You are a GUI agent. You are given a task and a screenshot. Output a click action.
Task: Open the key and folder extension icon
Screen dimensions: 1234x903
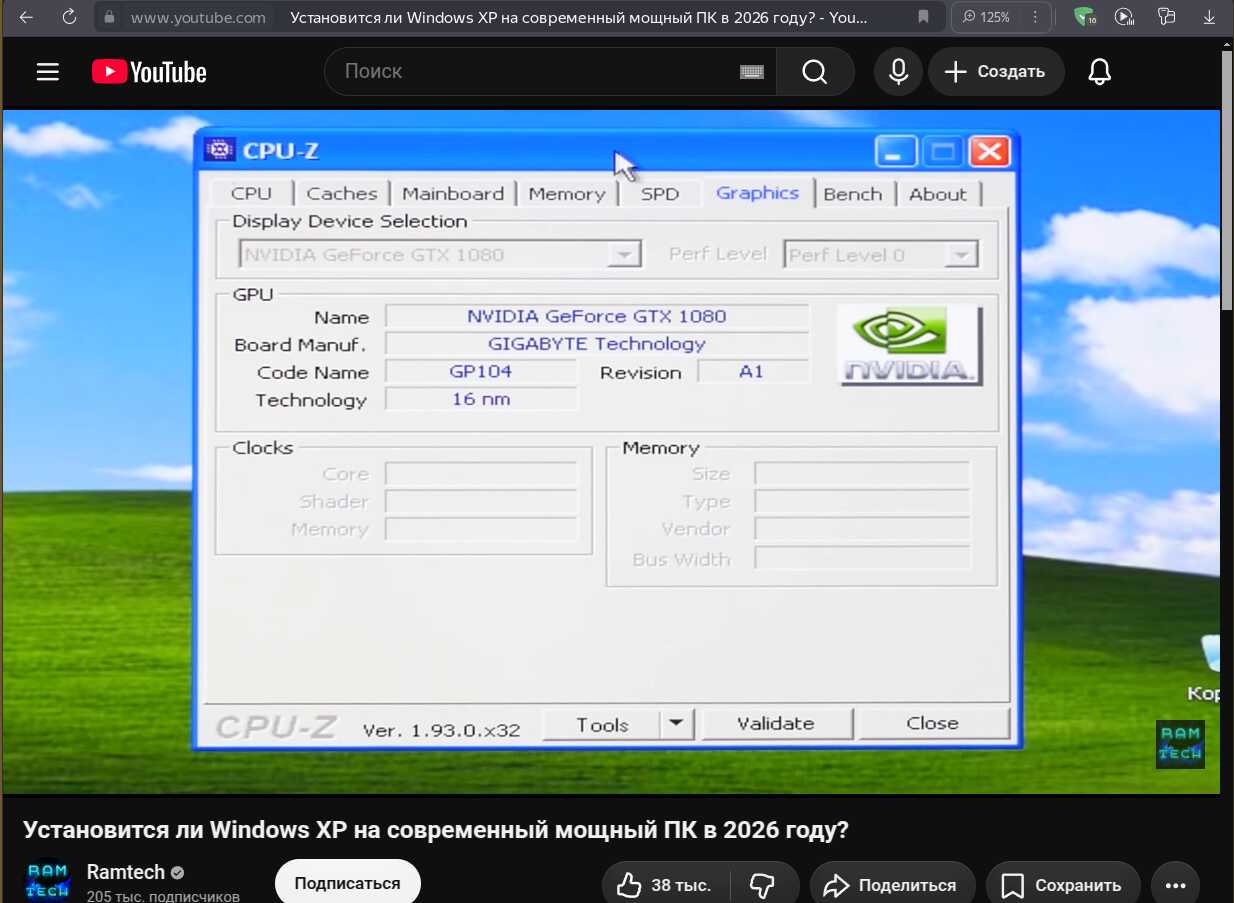pos(1166,17)
